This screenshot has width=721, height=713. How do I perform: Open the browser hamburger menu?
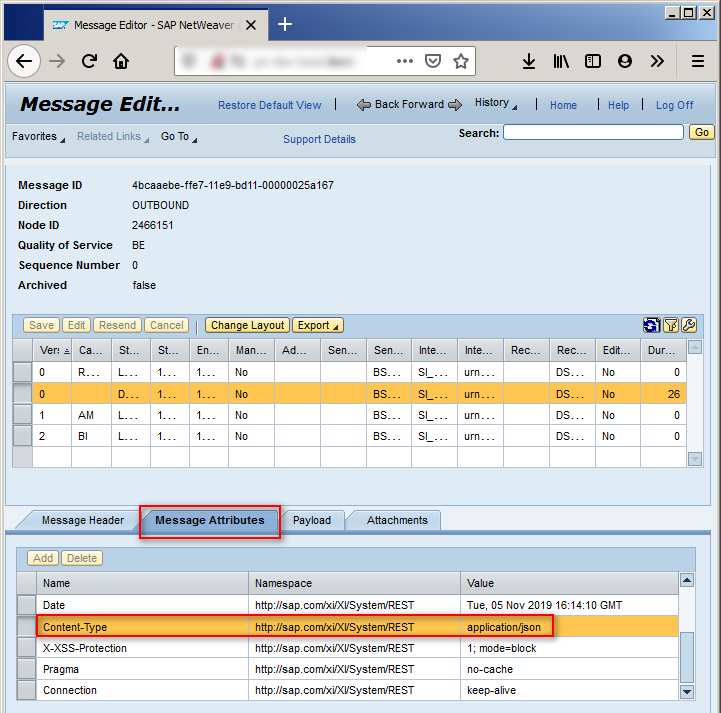pos(698,61)
